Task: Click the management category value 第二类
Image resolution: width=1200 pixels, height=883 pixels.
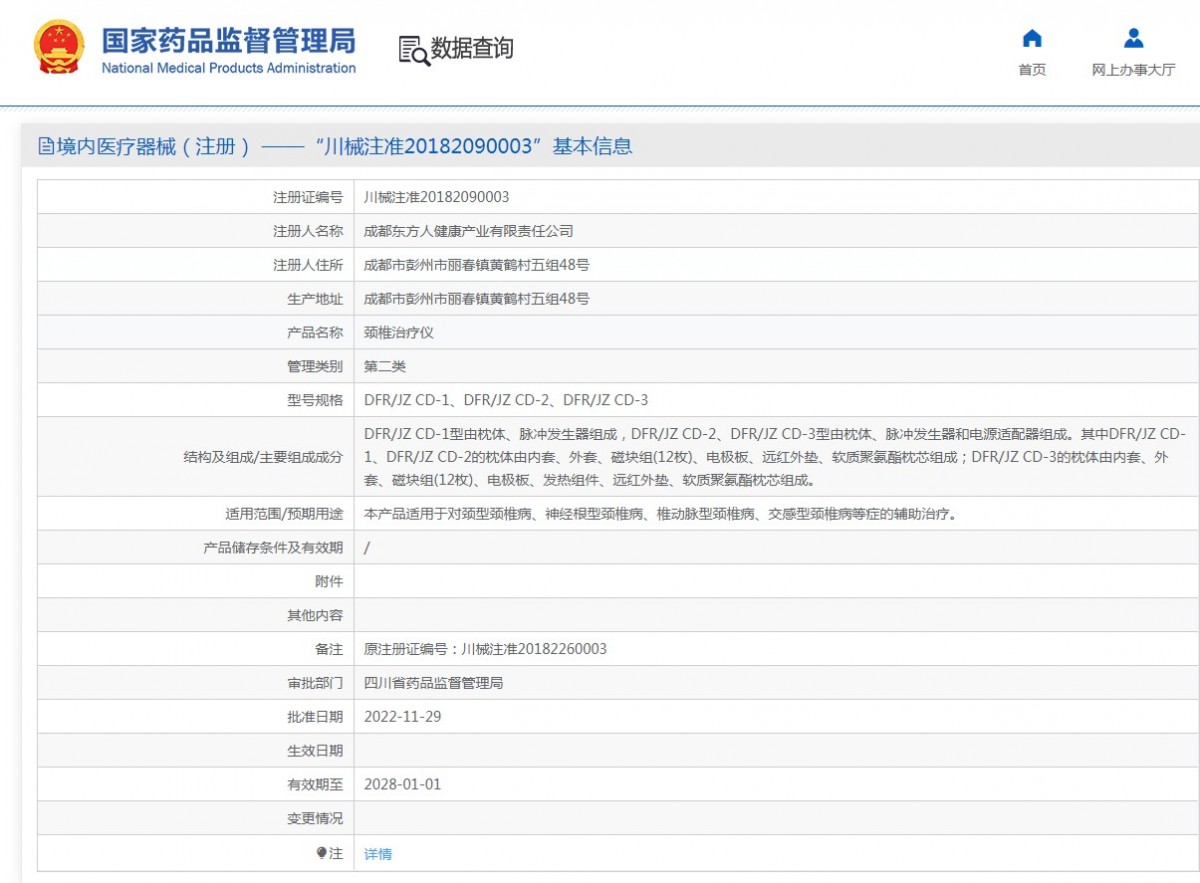Action: (x=385, y=367)
